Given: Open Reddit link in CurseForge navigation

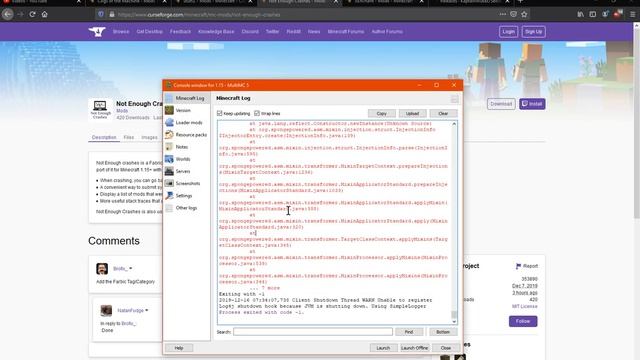Looking at the screenshot, I should (x=293, y=31).
